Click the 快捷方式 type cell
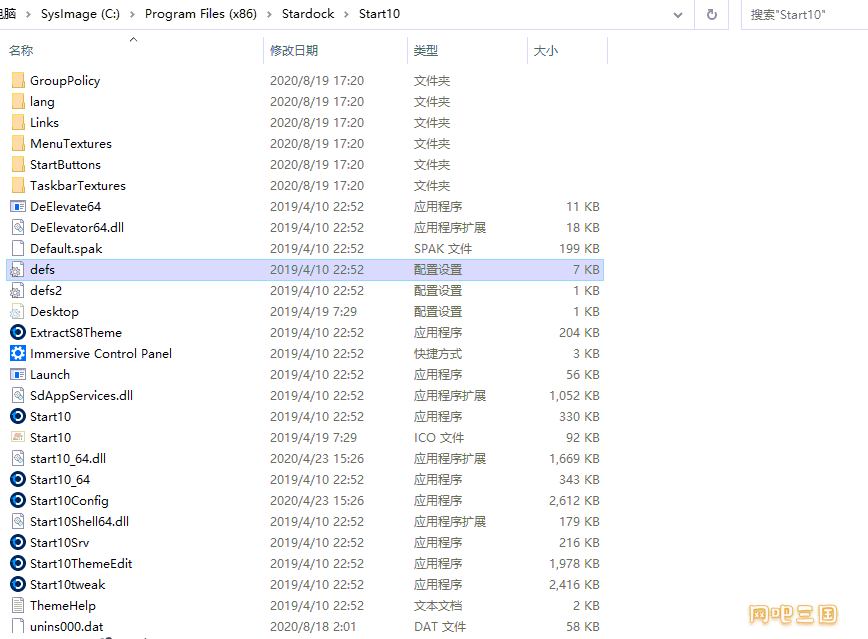 437,353
